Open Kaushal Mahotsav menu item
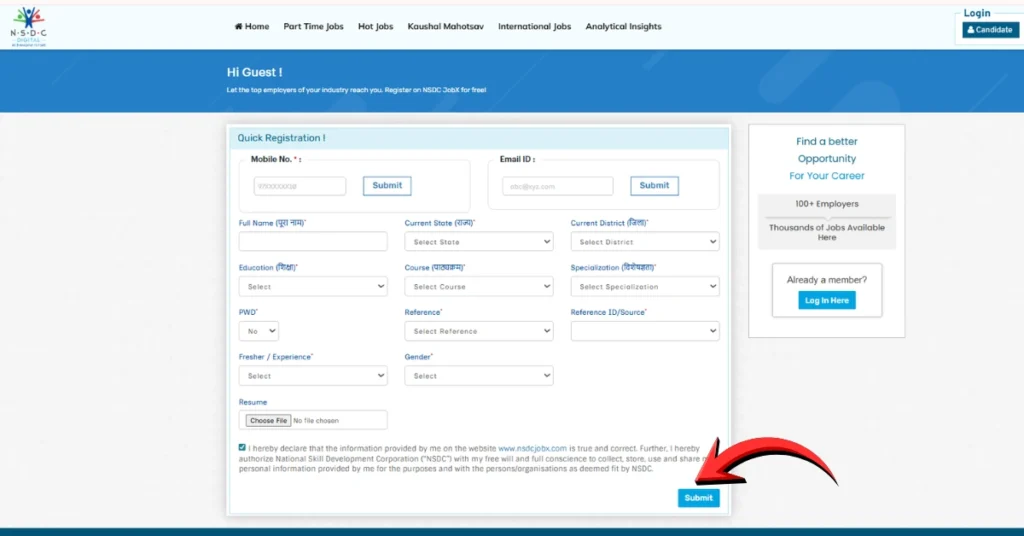Image resolution: width=1024 pixels, height=536 pixels. pyautogui.click(x=445, y=27)
